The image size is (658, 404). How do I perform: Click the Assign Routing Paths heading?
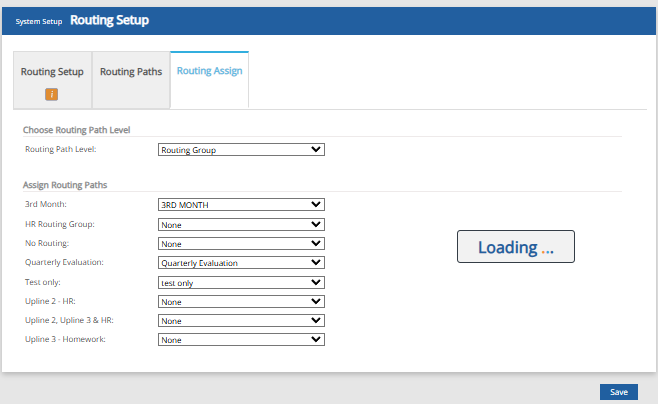pos(65,185)
